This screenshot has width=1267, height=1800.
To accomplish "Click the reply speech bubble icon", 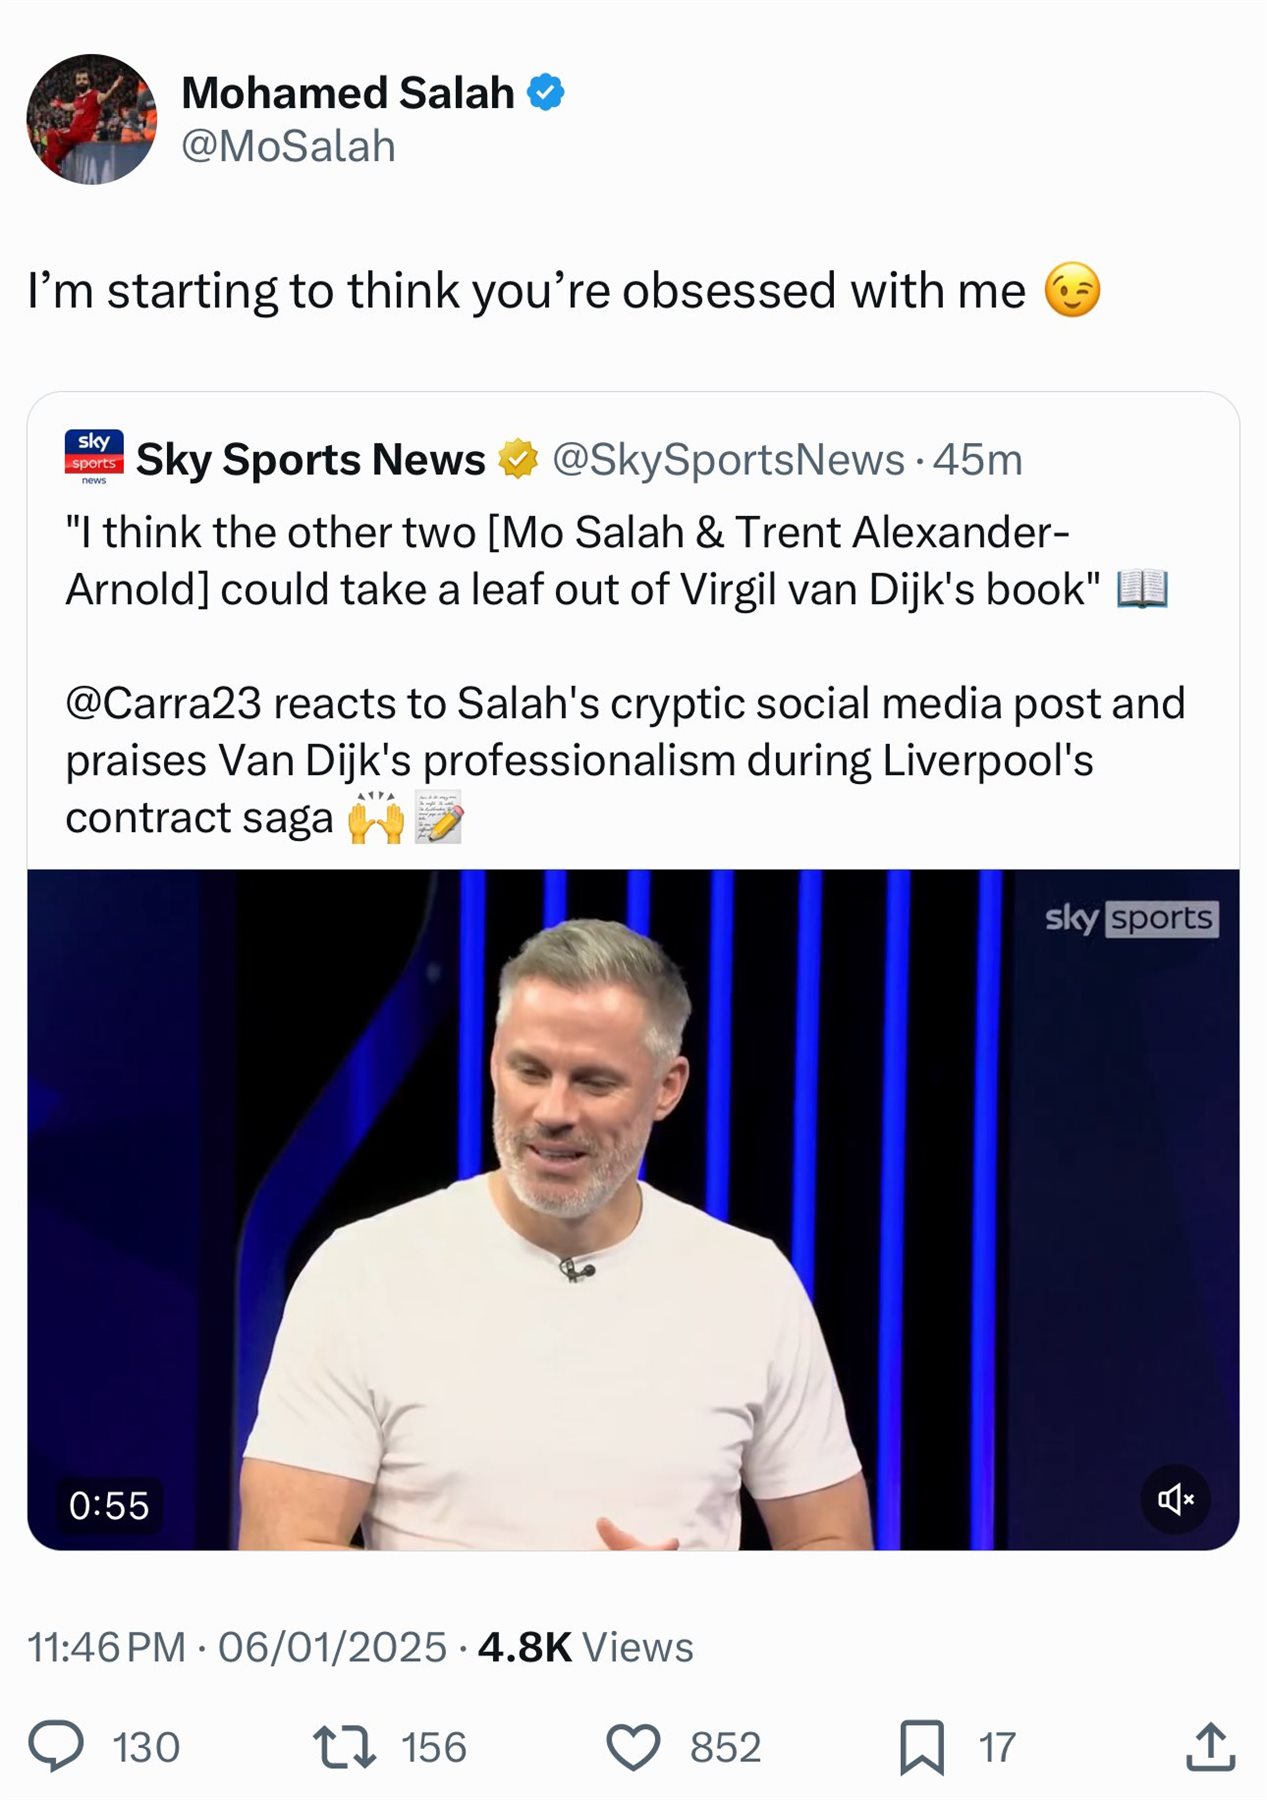I will pyautogui.click(x=56, y=1747).
